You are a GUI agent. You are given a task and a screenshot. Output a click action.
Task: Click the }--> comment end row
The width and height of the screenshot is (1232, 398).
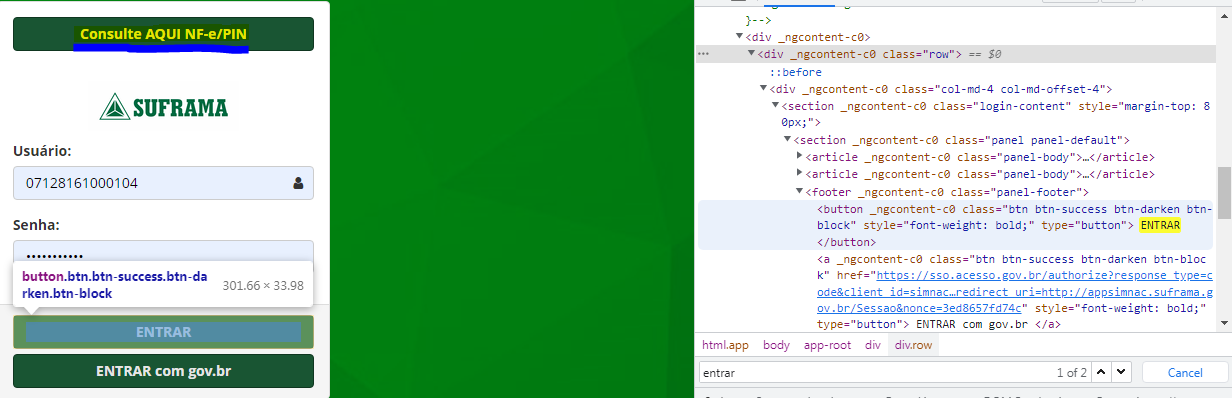pyautogui.click(x=759, y=19)
